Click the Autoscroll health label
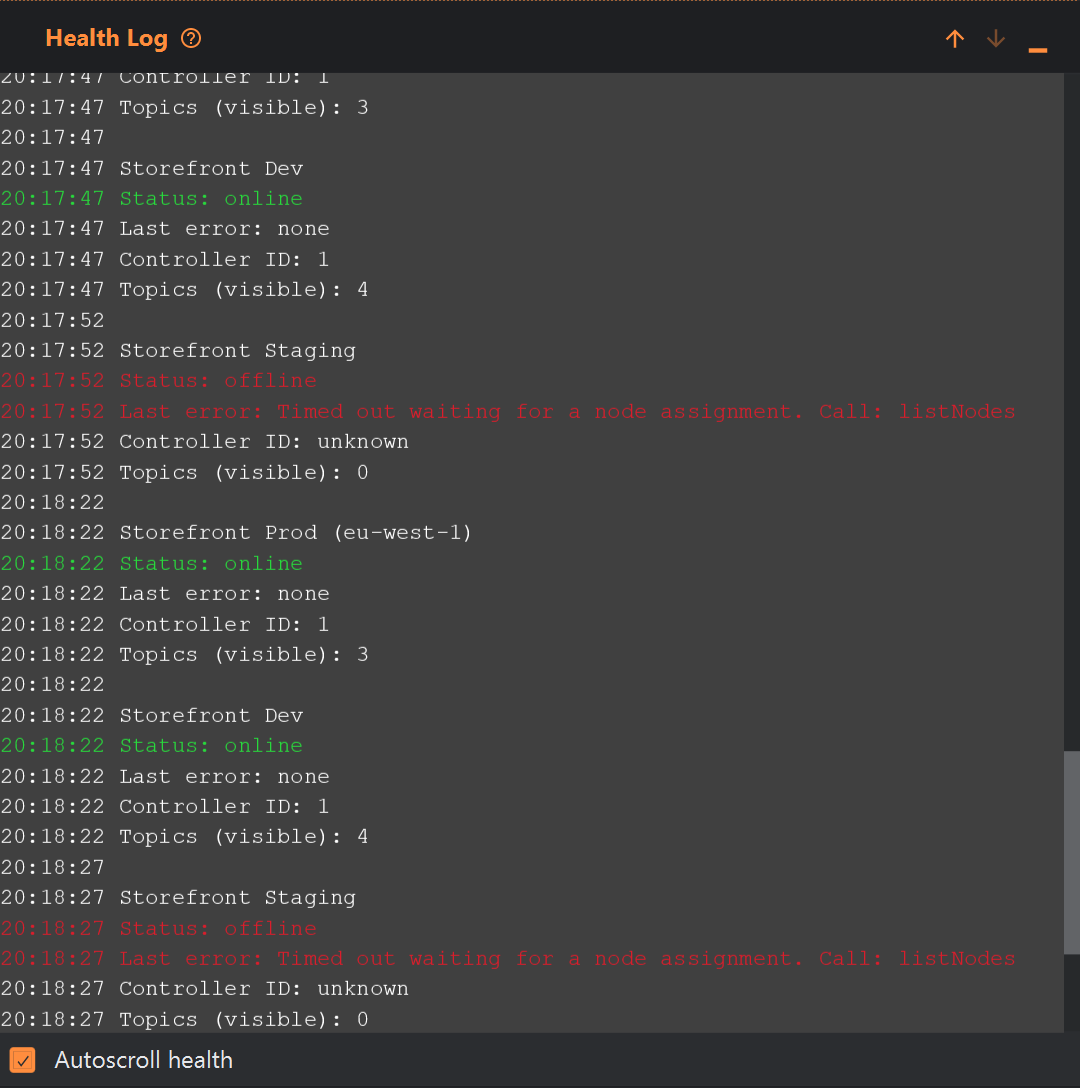1080x1088 pixels. click(x=144, y=1060)
